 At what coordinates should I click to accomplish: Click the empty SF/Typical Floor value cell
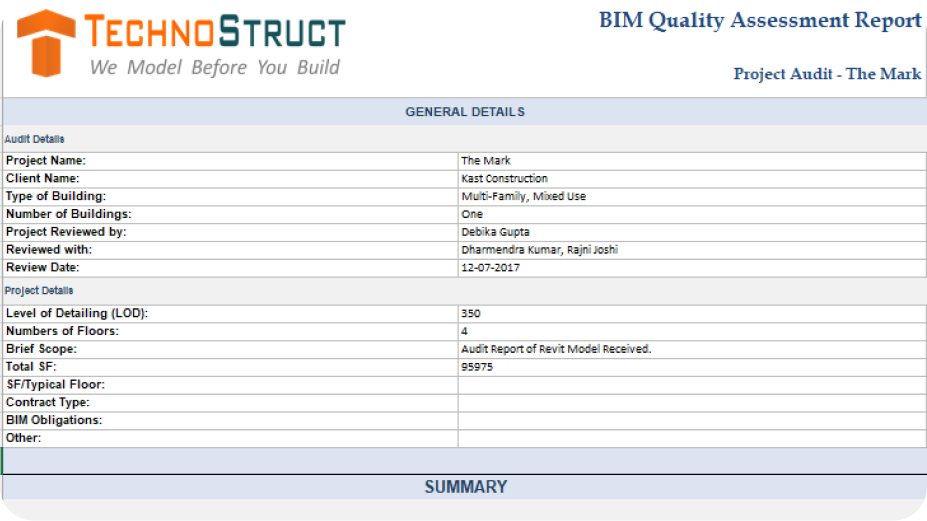692,385
